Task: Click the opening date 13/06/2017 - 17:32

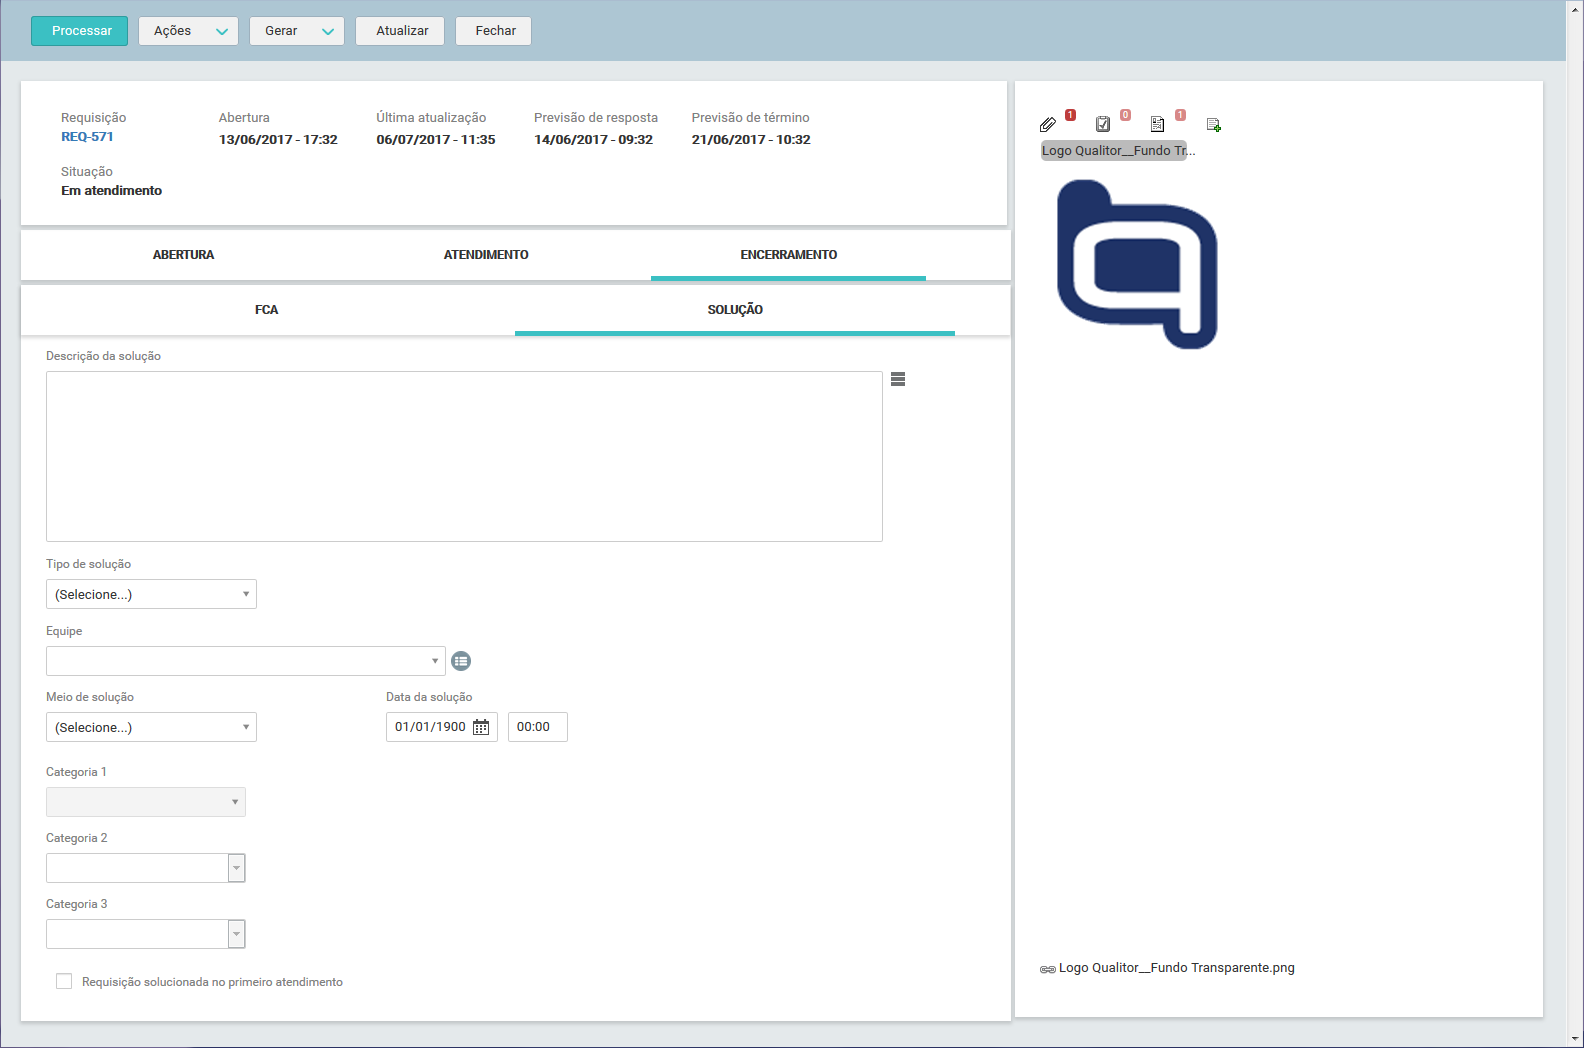Action: click(x=278, y=140)
